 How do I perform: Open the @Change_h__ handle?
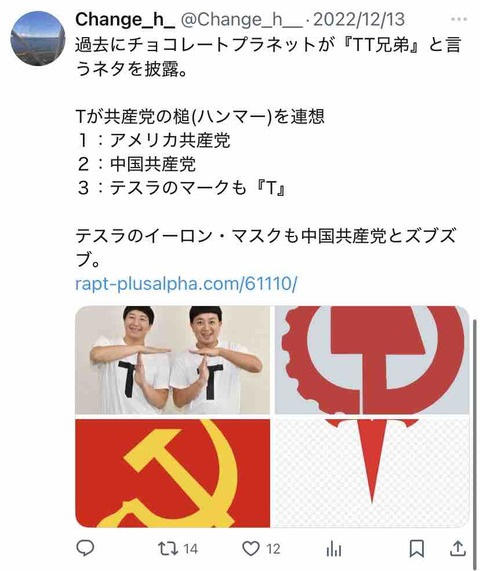click(x=241, y=19)
